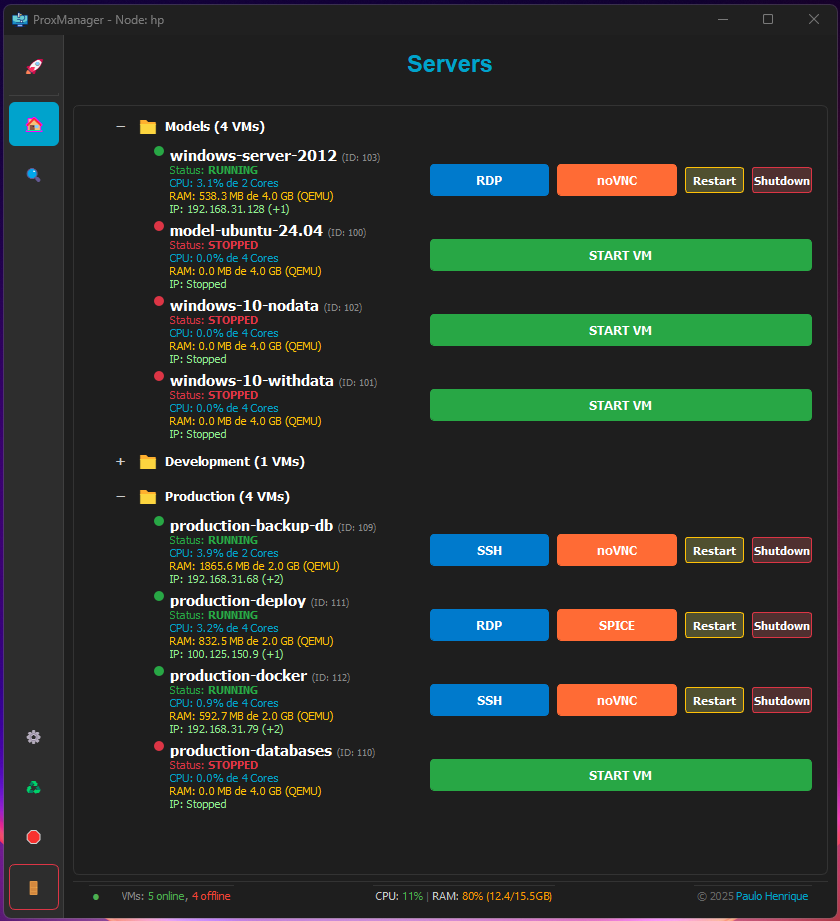This screenshot has height=921, width=840.
Task: Select the rocket icon in the sidebar
Action: (33, 66)
